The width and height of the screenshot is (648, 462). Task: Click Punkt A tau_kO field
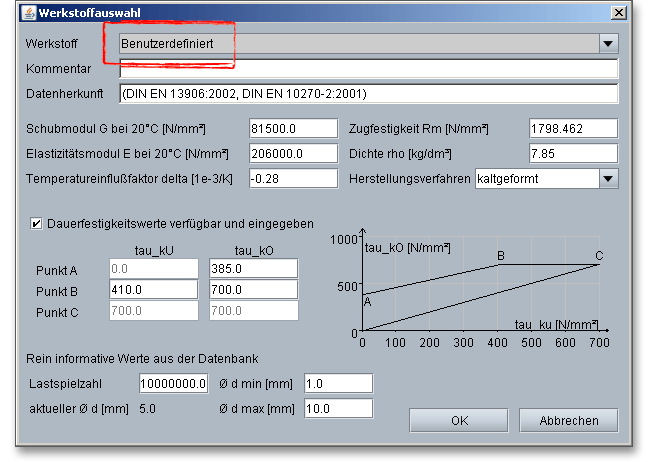pos(254,269)
